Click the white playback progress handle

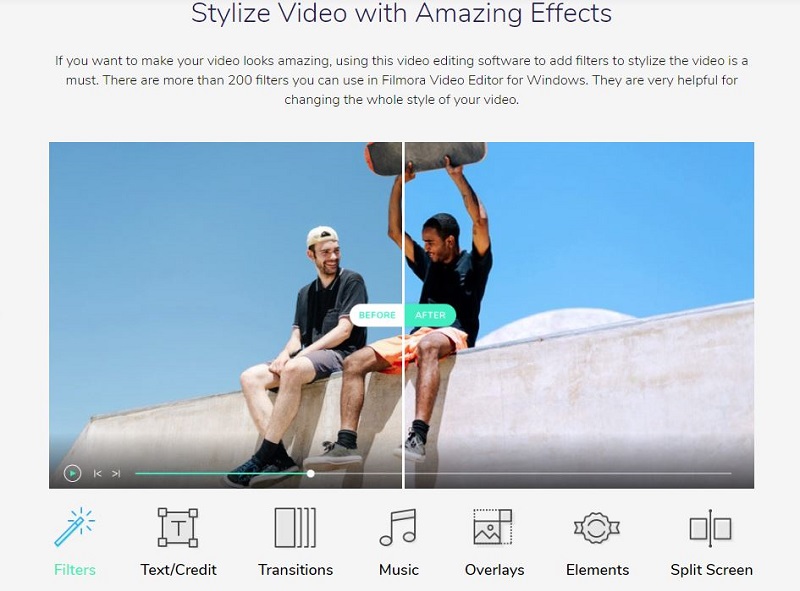(311, 473)
